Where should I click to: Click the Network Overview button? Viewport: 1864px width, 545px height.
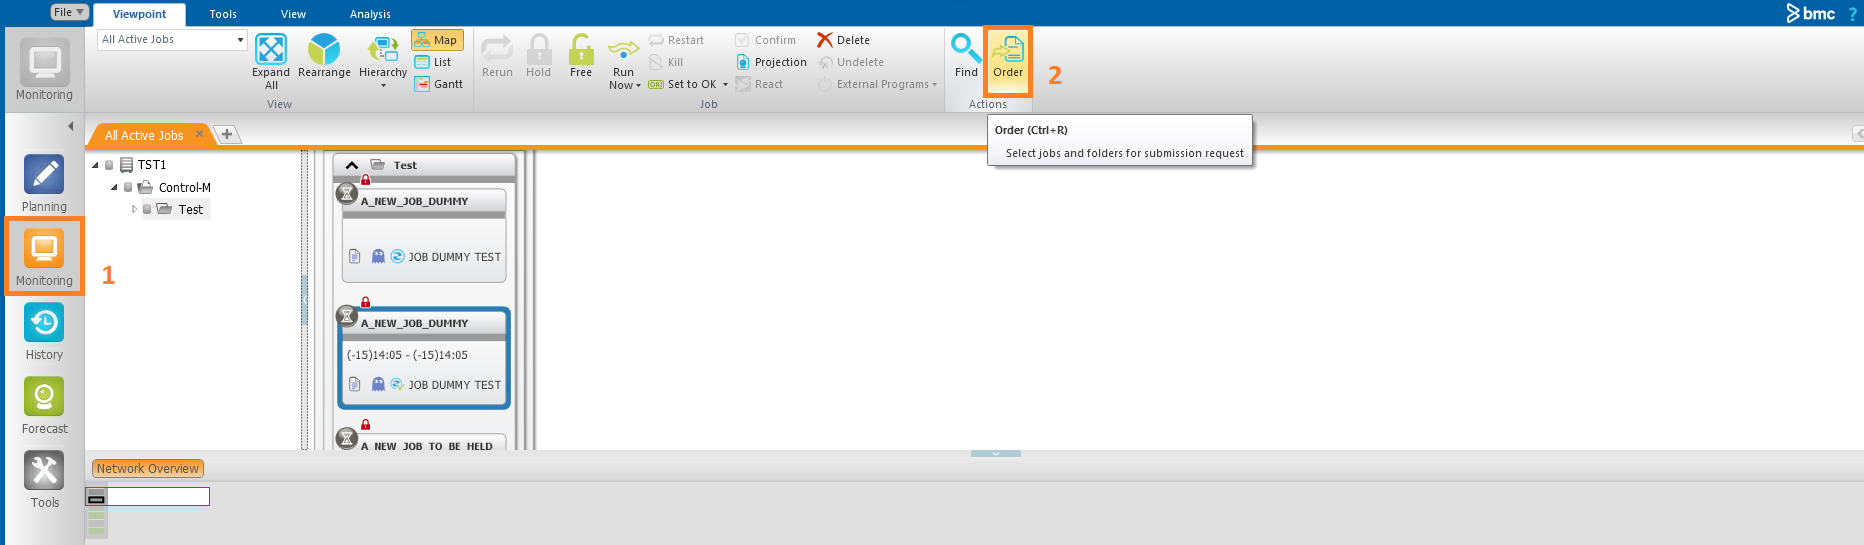[148, 468]
